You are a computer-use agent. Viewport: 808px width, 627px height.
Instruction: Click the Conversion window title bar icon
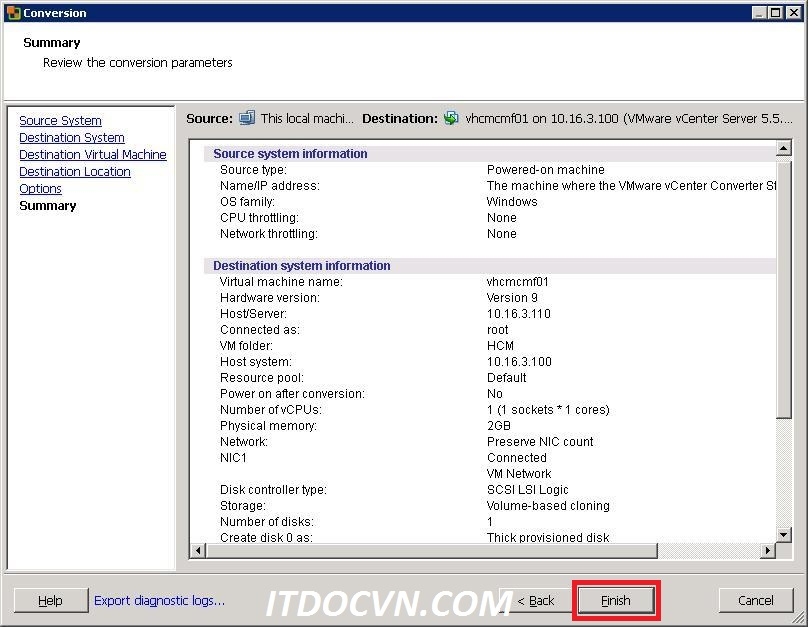point(13,13)
